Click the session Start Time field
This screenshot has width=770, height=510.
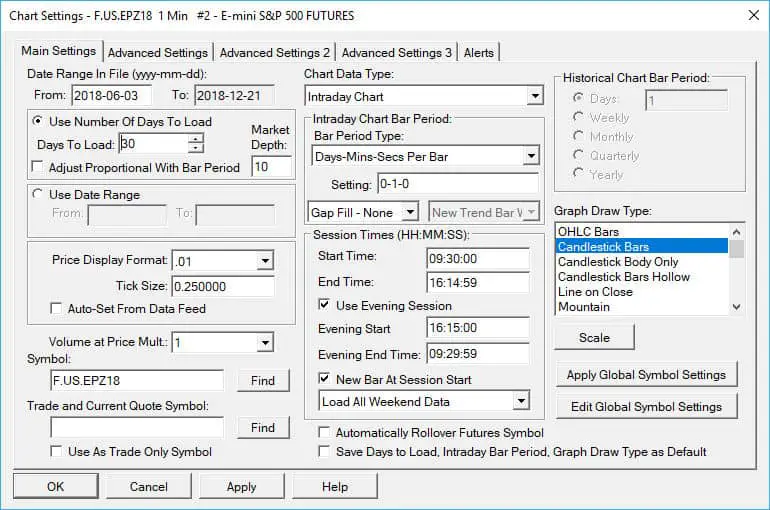[x=478, y=258]
